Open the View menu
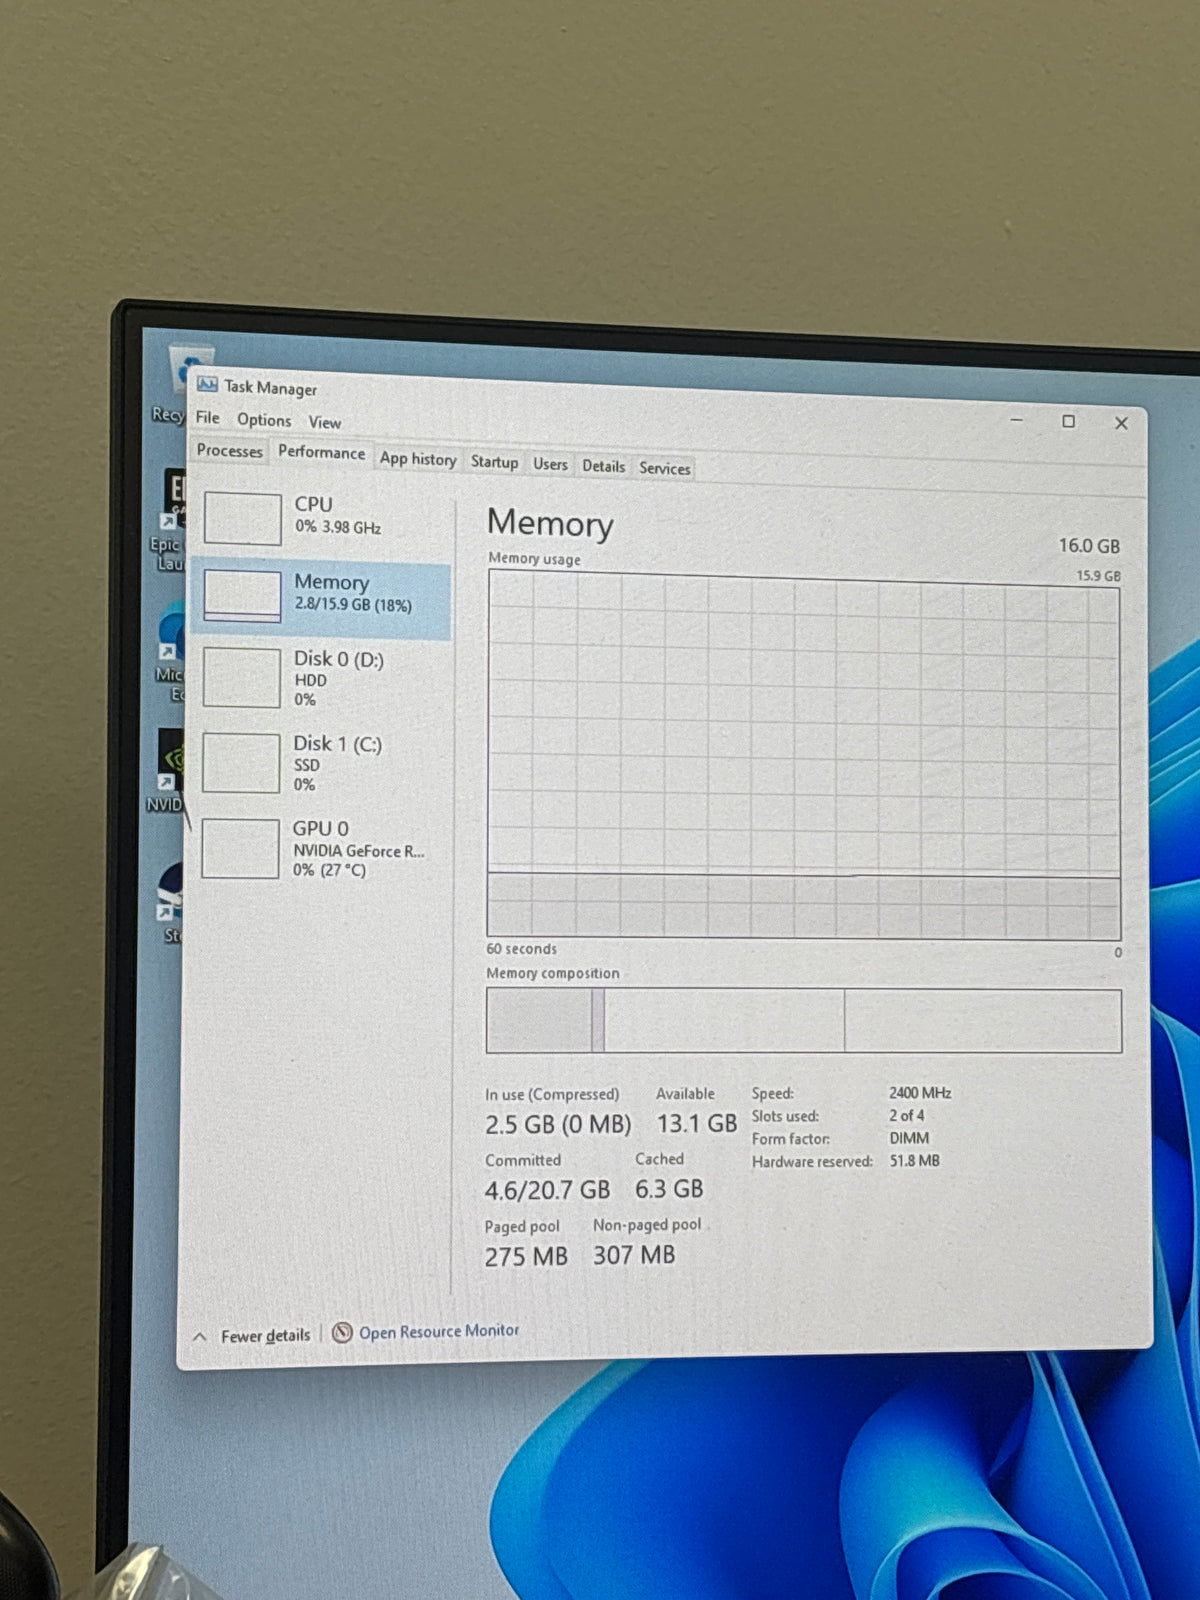Image resolution: width=1200 pixels, height=1600 pixels. pyautogui.click(x=324, y=422)
